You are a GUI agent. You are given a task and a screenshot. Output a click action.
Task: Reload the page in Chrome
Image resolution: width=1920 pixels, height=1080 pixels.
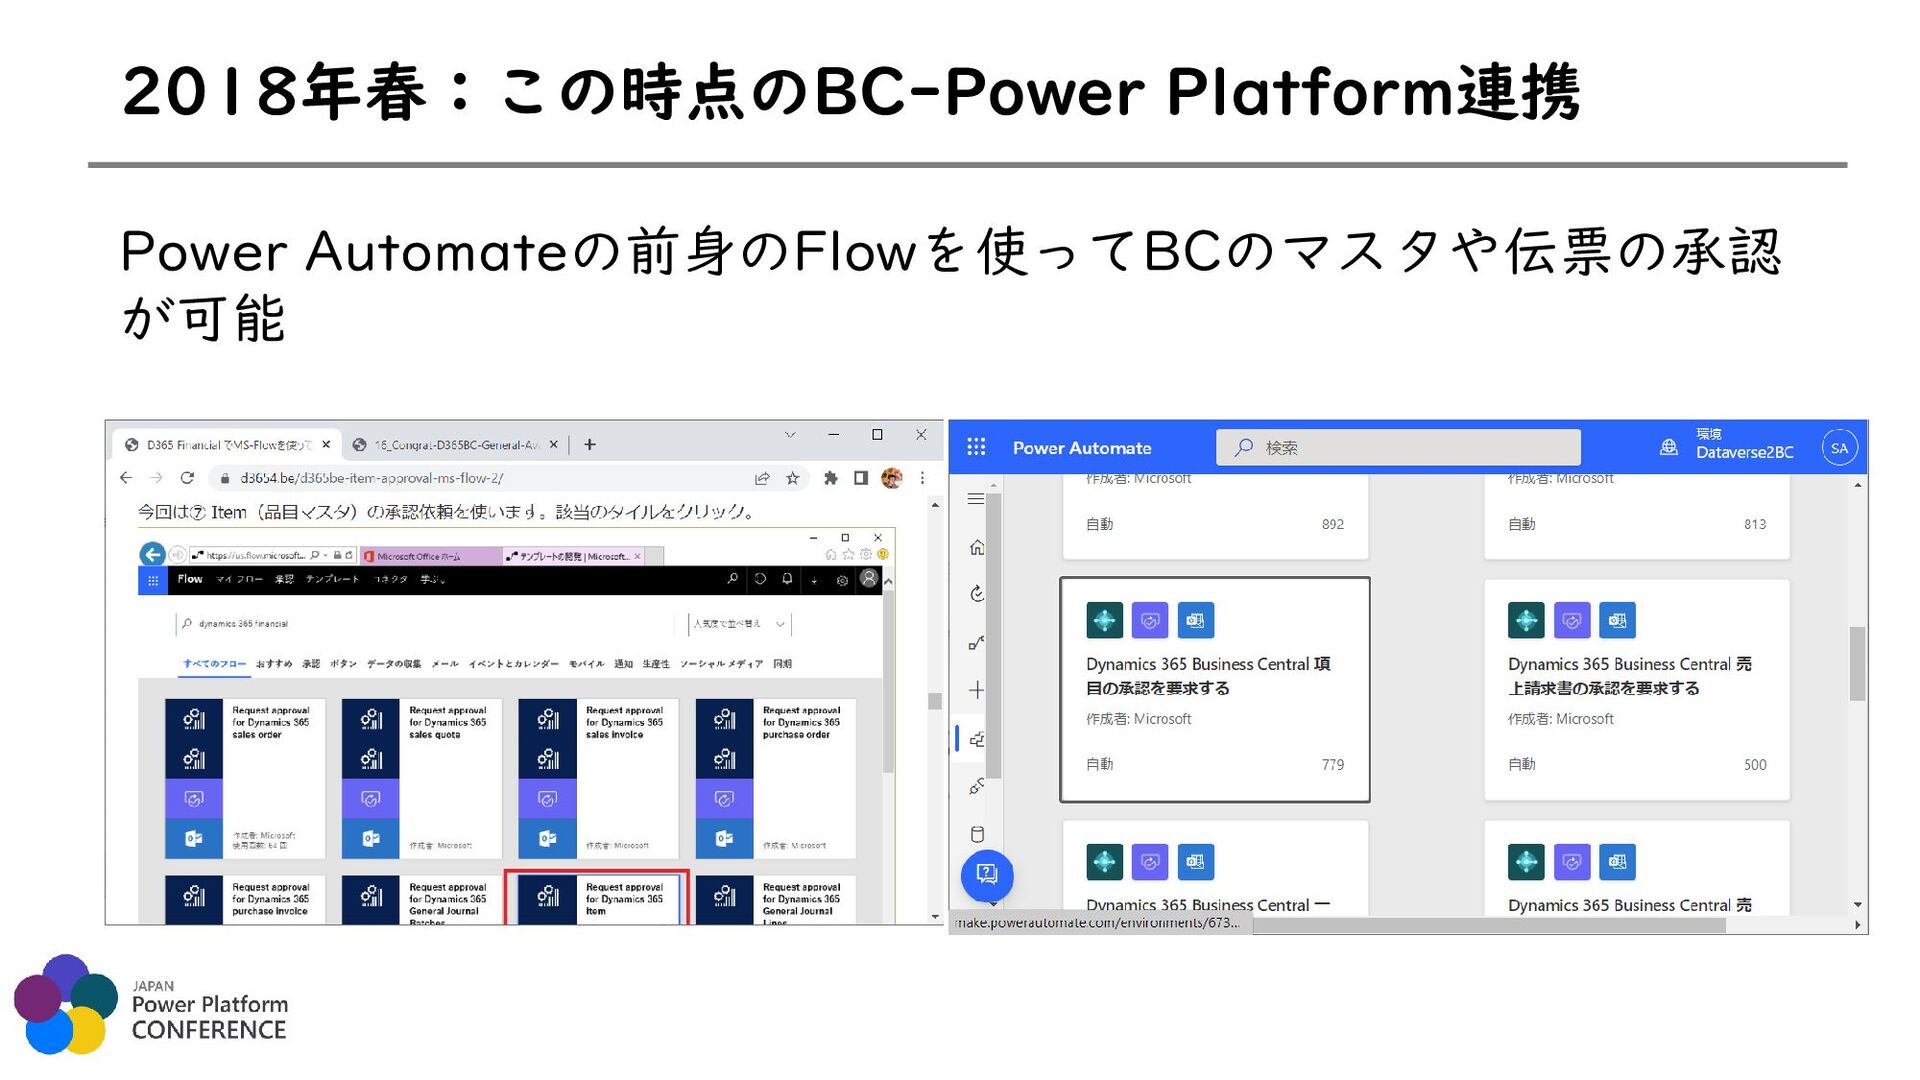[187, 478]
